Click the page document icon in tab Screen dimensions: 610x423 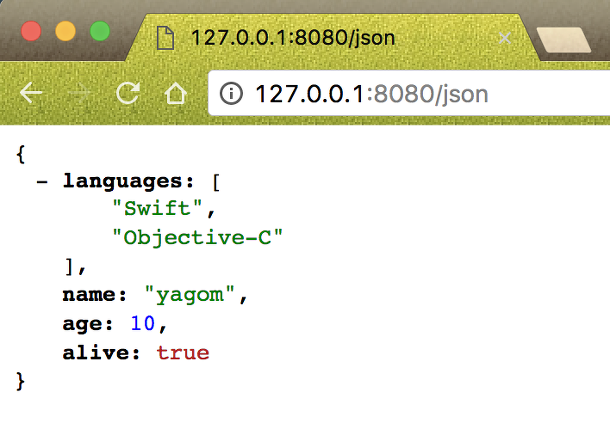pyautogui.click(x=165, y=38)
